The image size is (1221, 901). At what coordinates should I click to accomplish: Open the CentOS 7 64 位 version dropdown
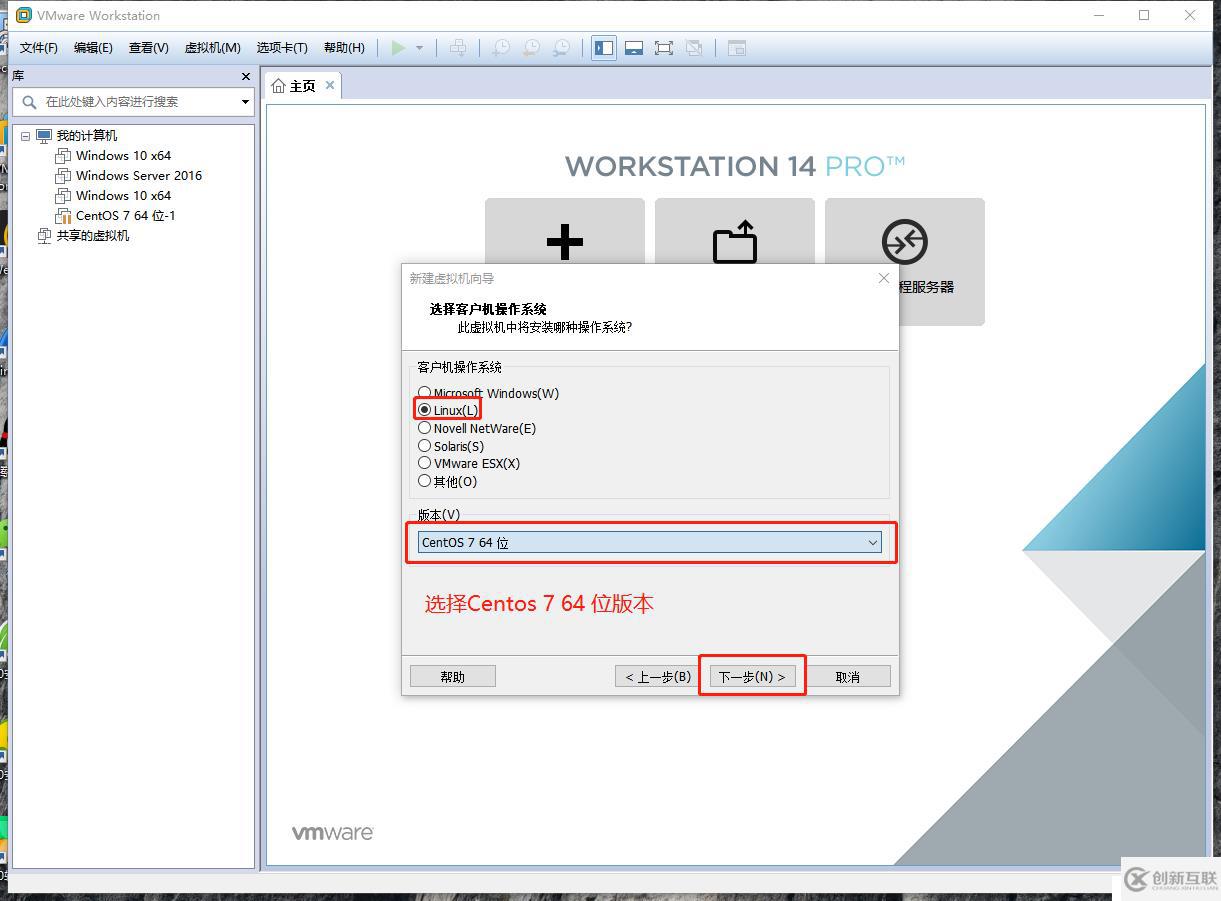pyautogui.click(x=650, y=542)
